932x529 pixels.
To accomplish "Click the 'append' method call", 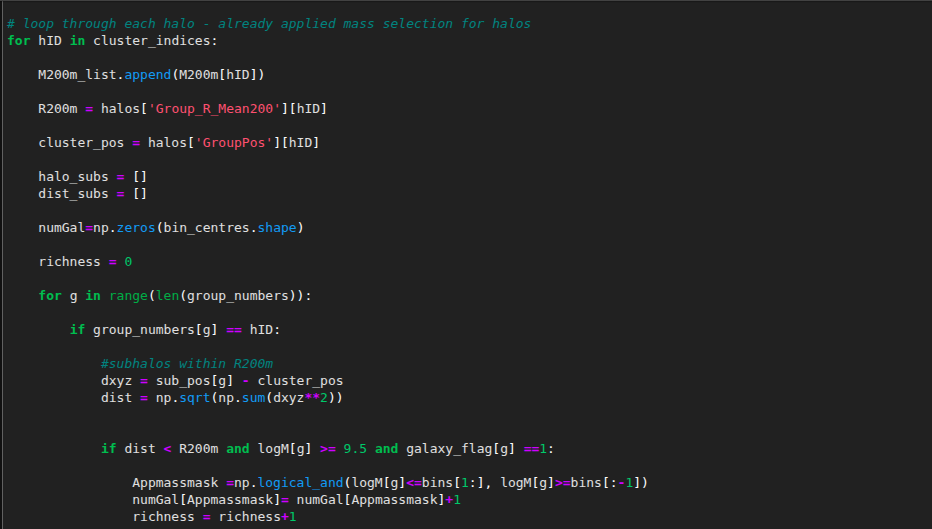I will tap(147, 75).
